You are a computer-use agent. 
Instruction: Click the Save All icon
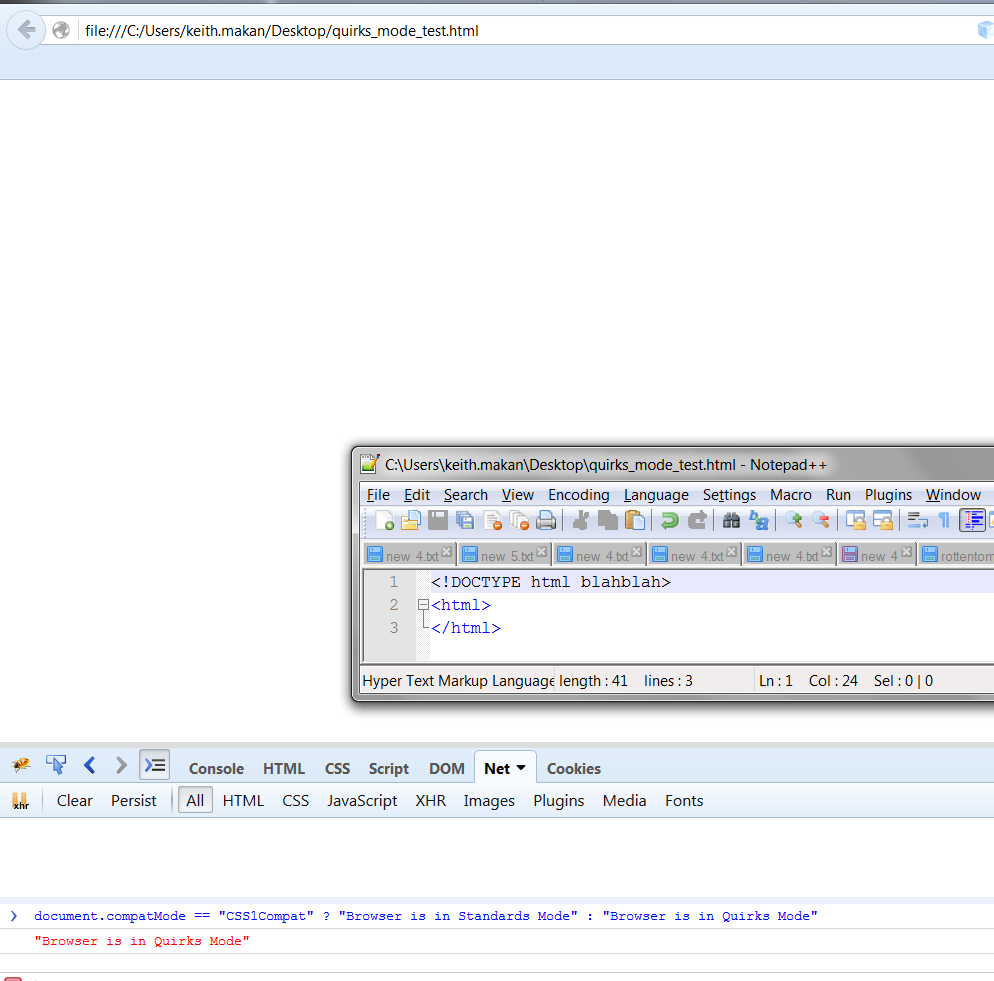click(x=465, y=521)
